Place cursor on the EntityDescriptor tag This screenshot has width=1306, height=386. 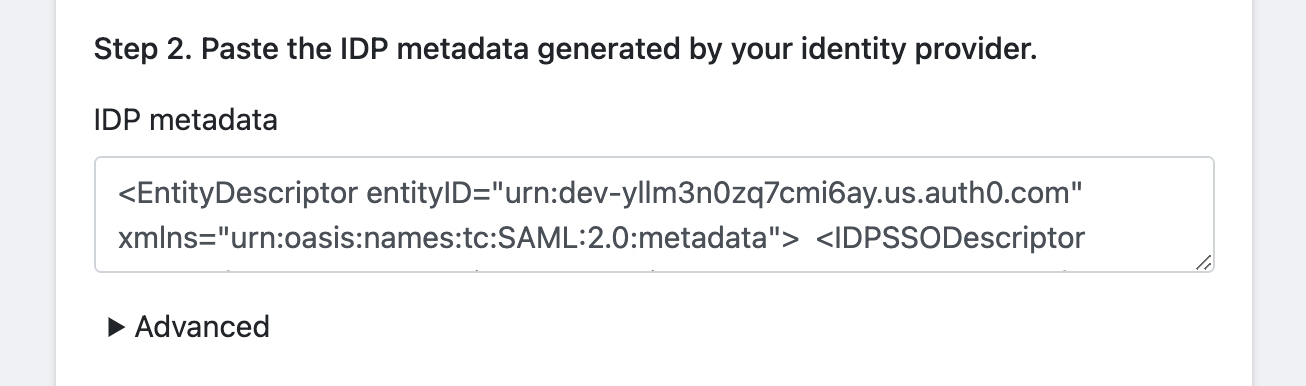click(238, 192)
